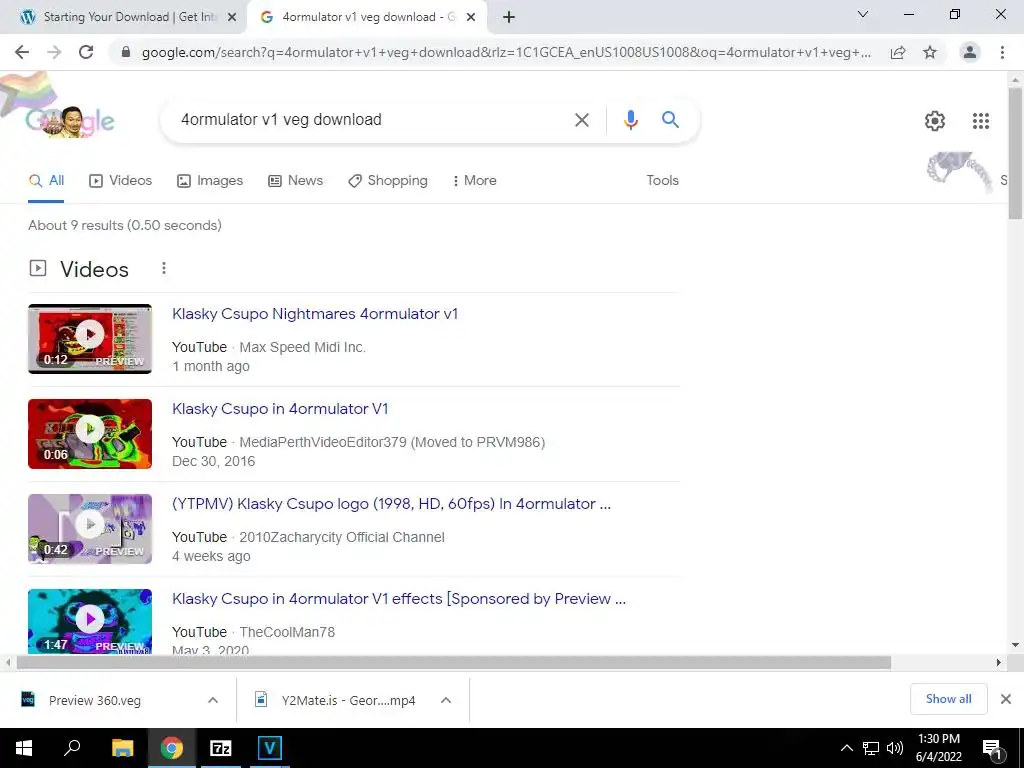The image size is (1024, 768).
Task: Play the 0:06 video thumbnail
Action: [x=90, y=434]
